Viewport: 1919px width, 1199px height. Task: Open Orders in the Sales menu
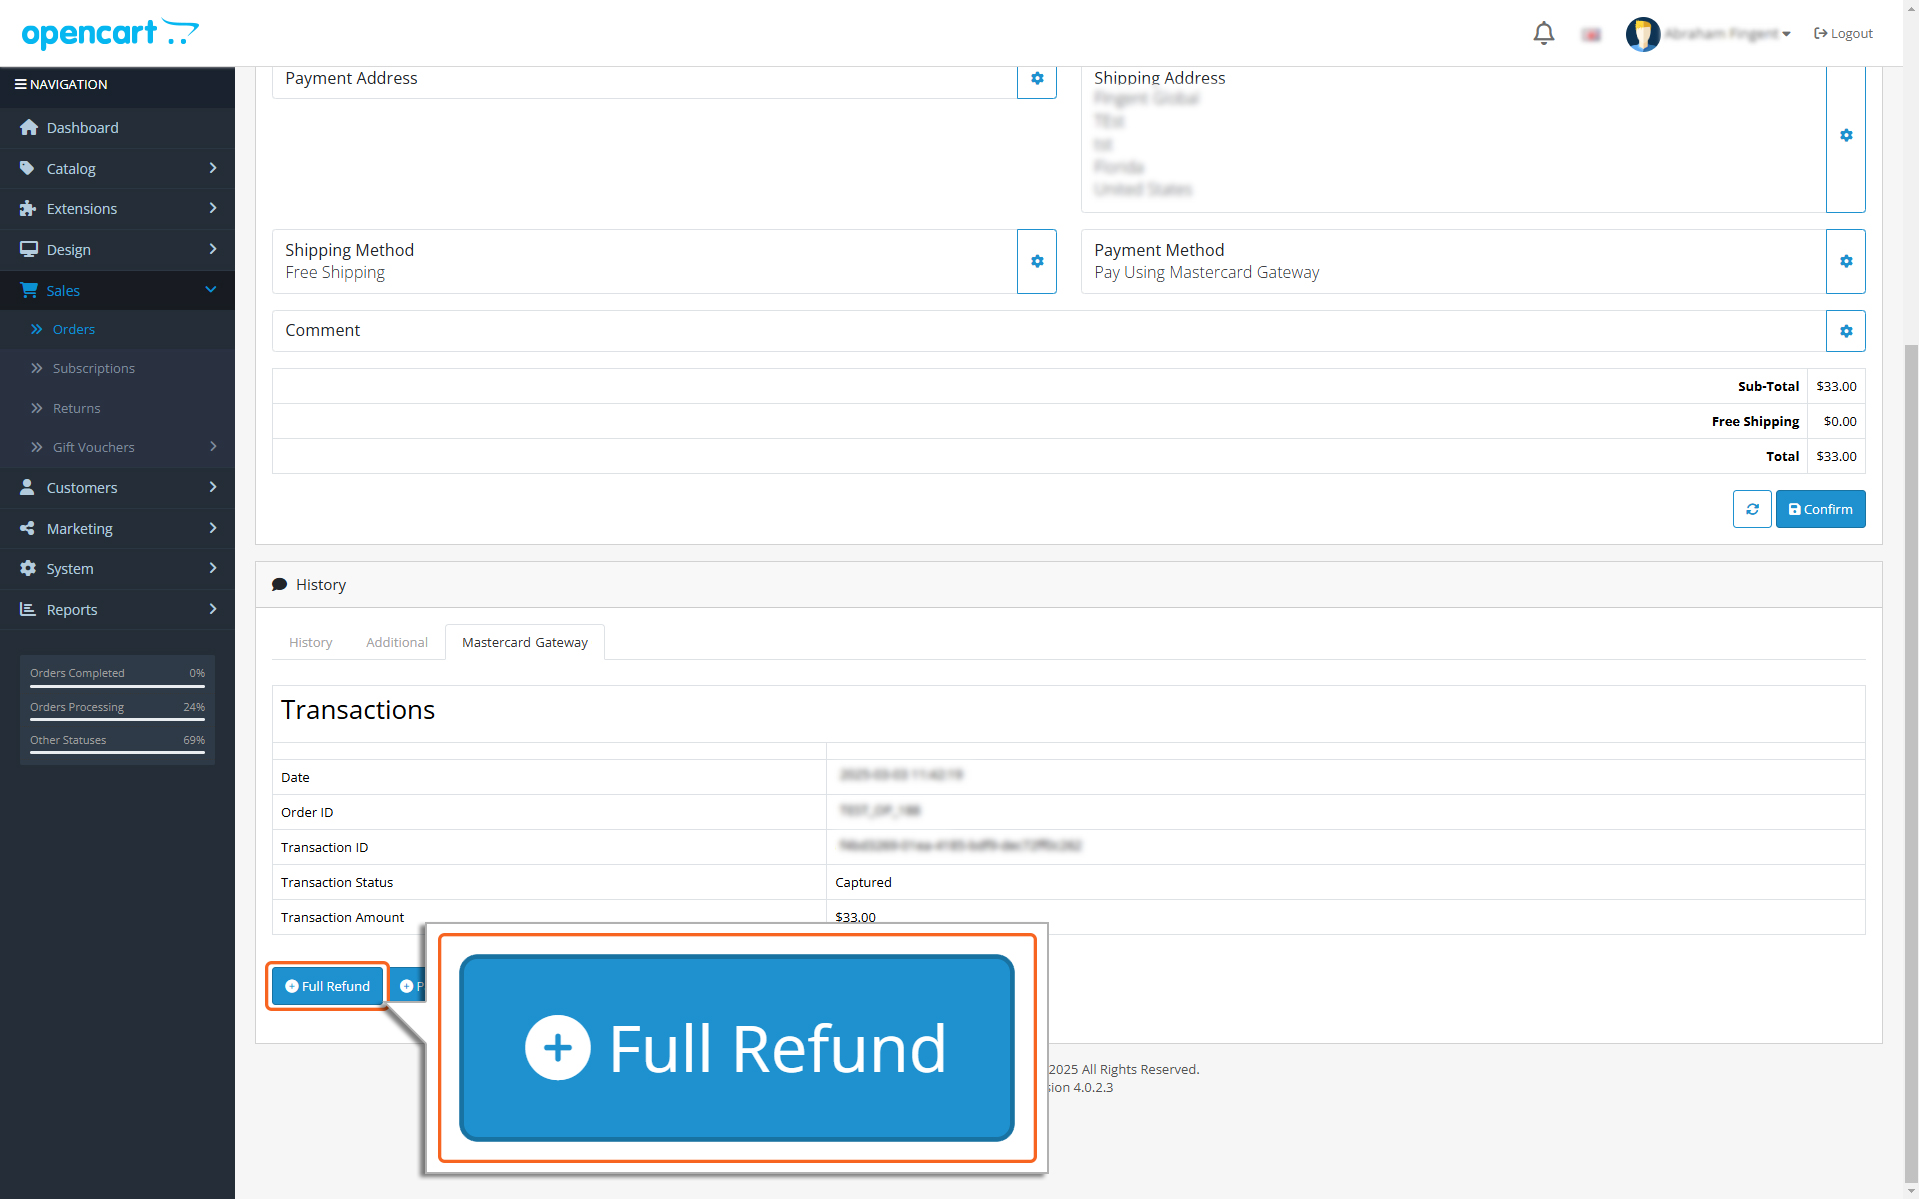[74, 329]
